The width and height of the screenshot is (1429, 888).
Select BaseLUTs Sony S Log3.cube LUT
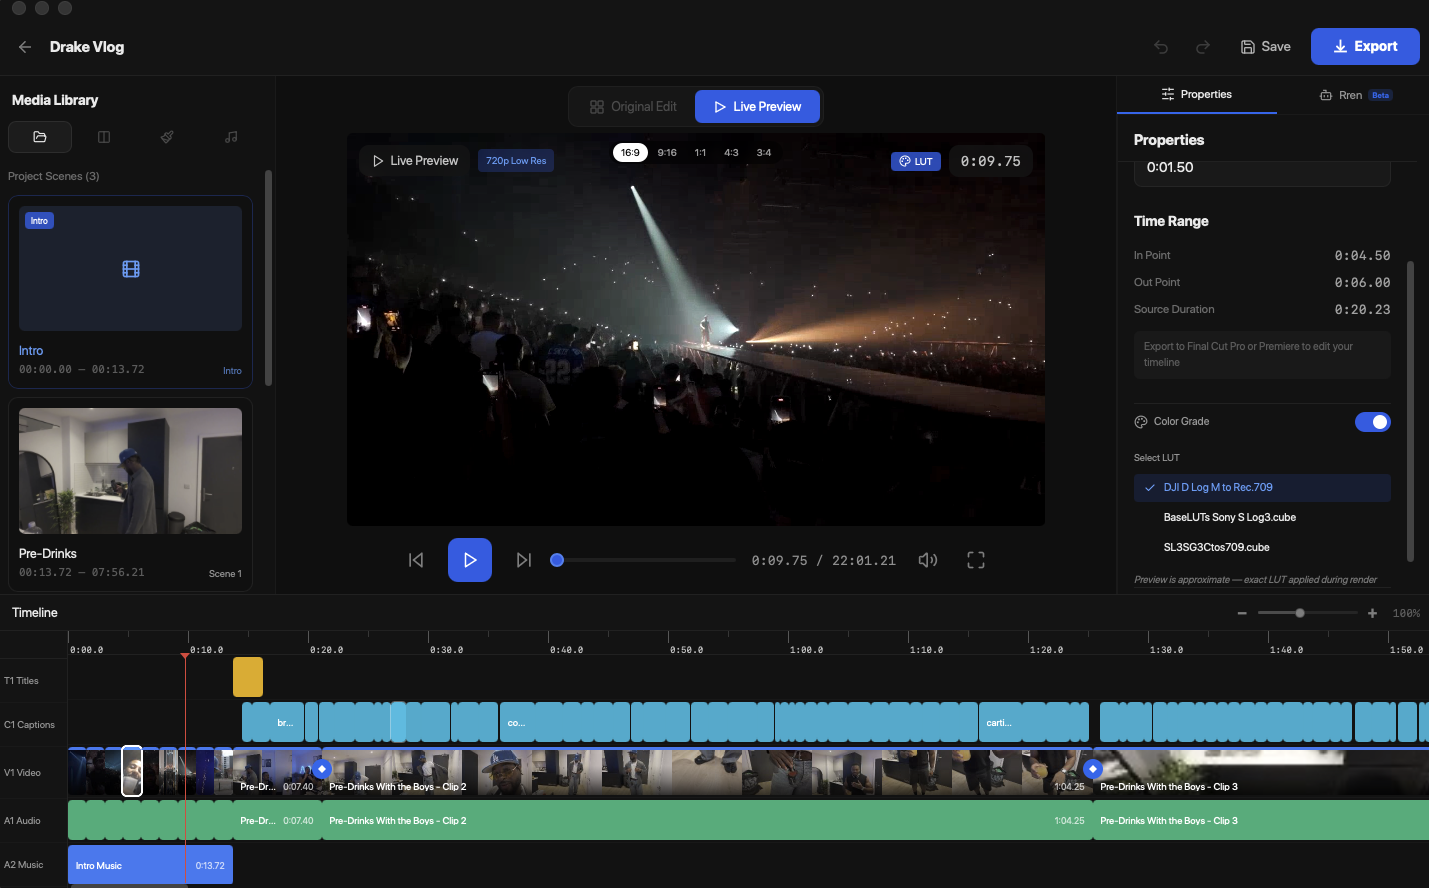[x=1229, y=518]
